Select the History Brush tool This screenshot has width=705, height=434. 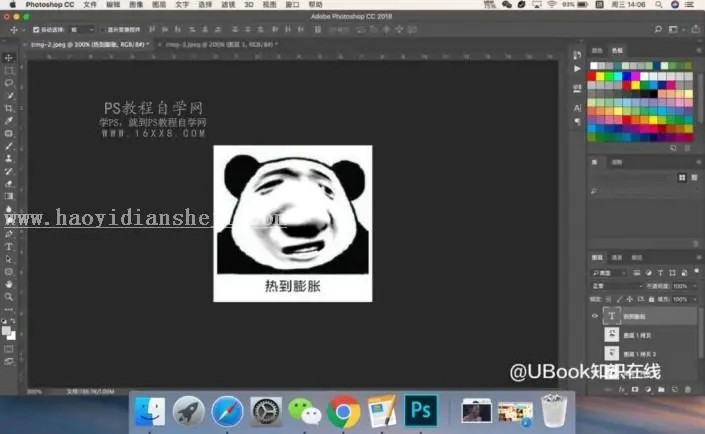click(x=9, y=171)
